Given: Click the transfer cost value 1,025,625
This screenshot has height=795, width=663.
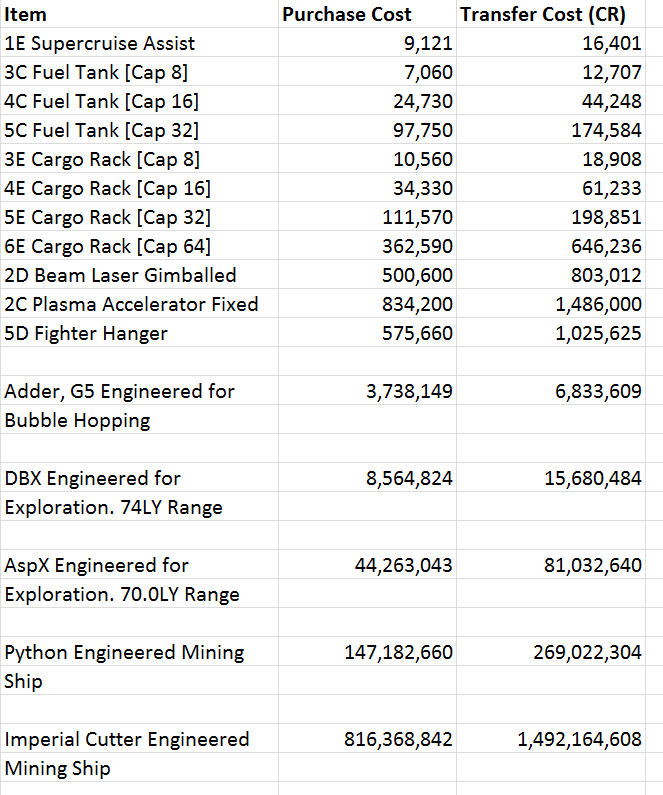Looking at the screenshot, I should (598, 333).
